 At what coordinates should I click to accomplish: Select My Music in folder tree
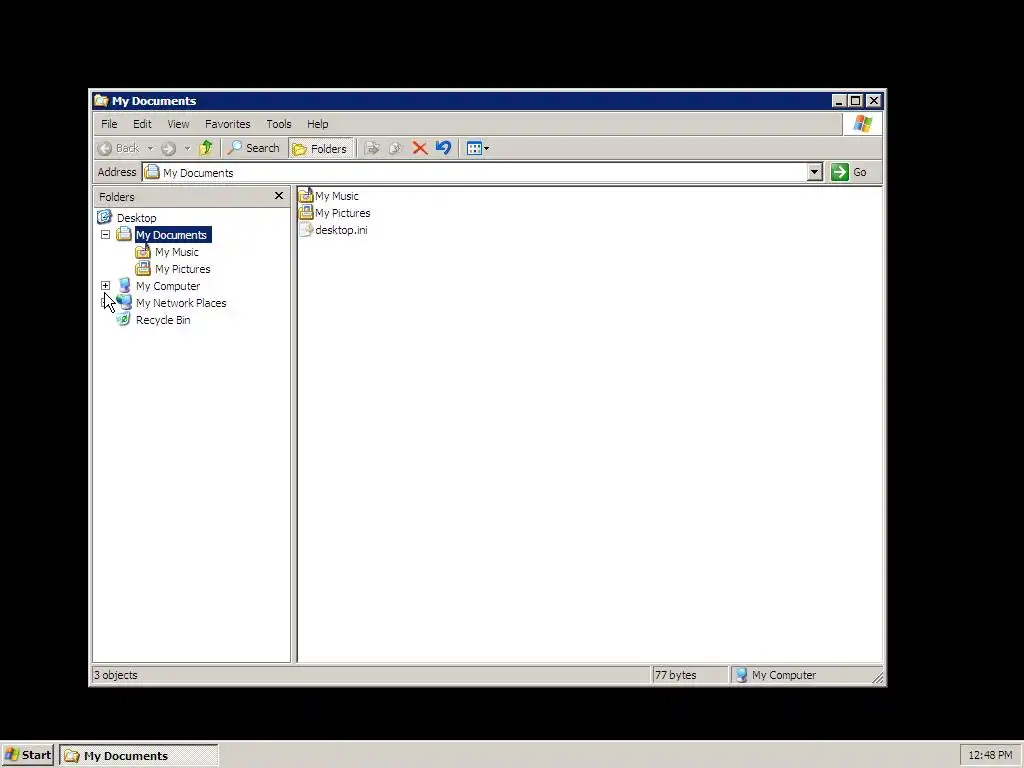(x=176, y=252)
